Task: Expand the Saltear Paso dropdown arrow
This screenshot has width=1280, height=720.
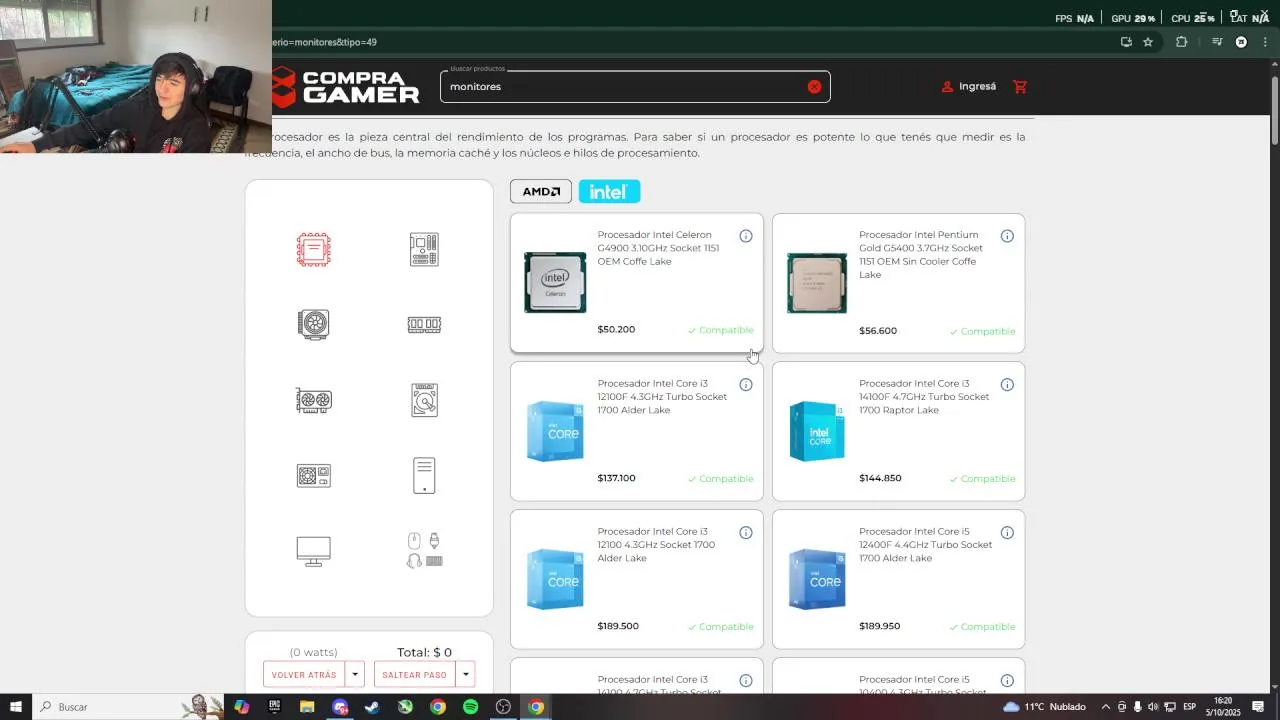Action: 465,675
